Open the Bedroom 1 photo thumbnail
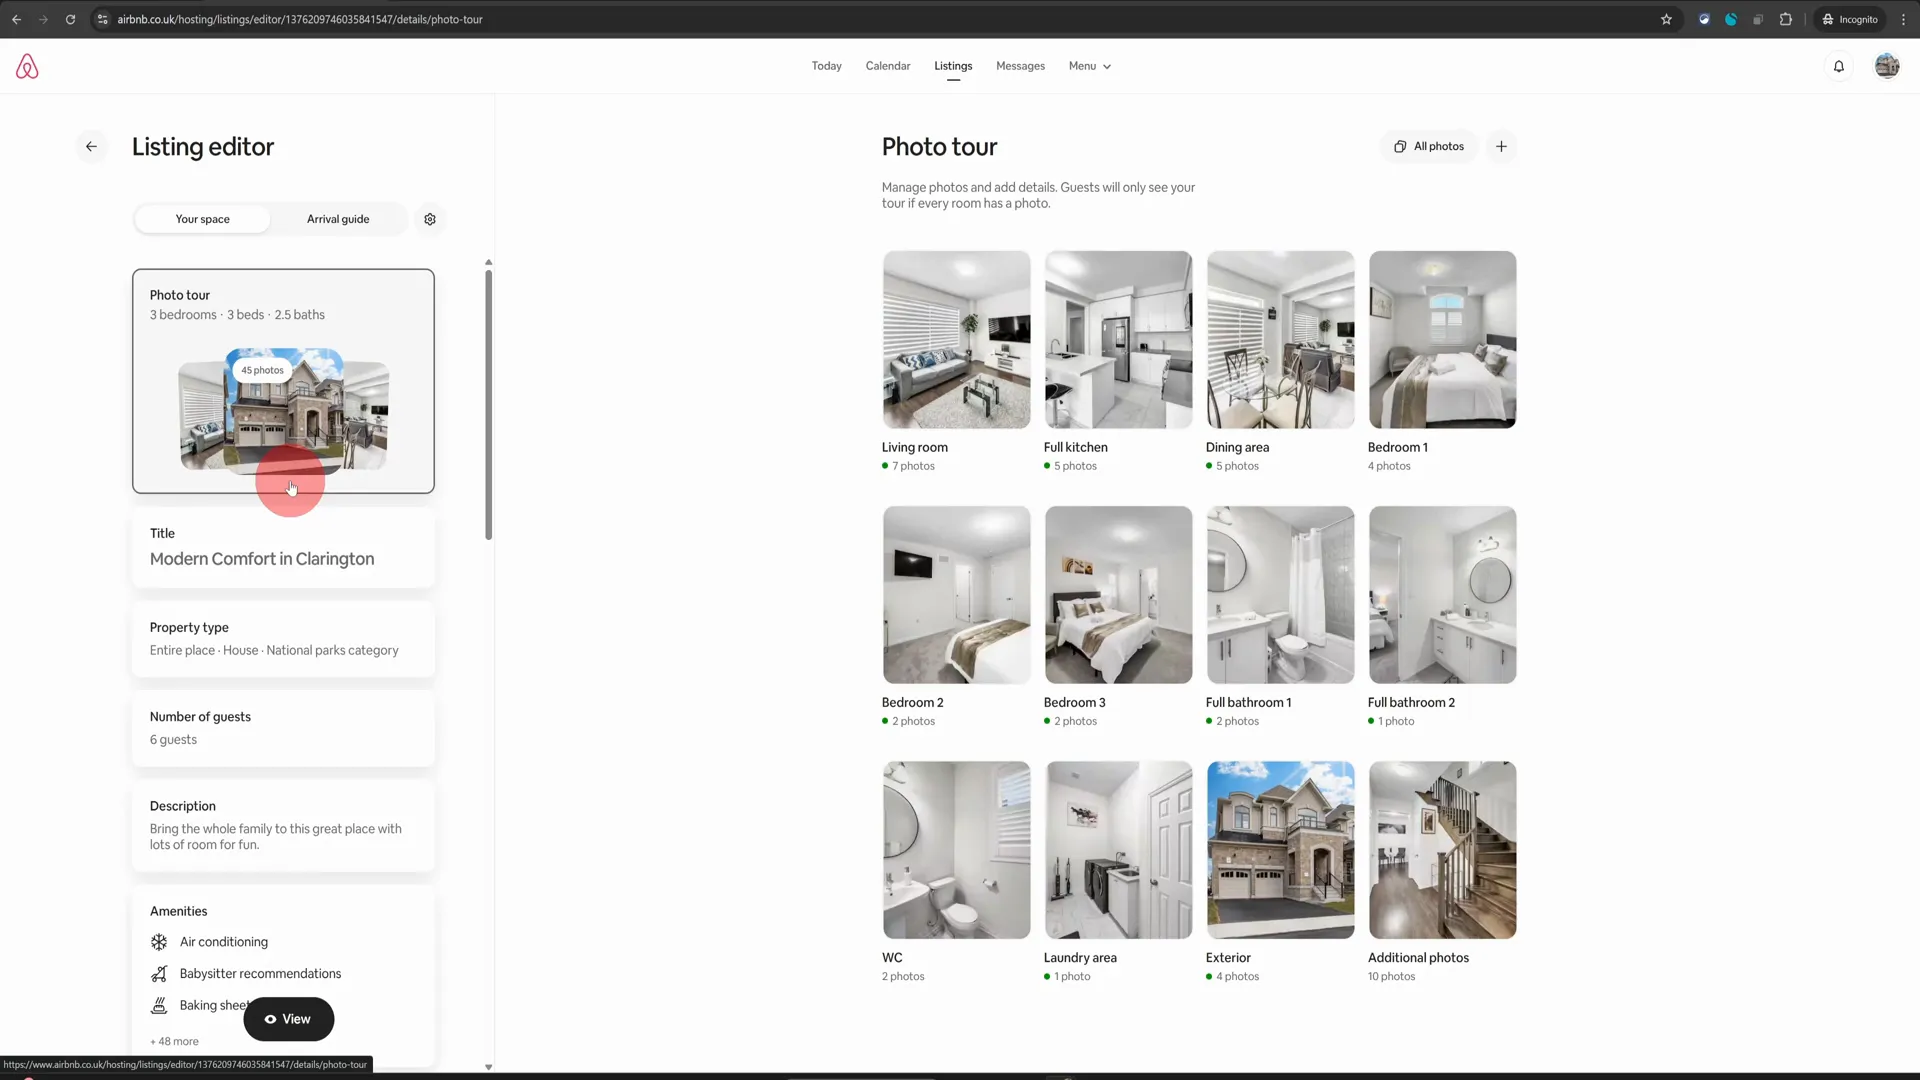This screenshot has height=1080, width=1920. (1442, 340)
